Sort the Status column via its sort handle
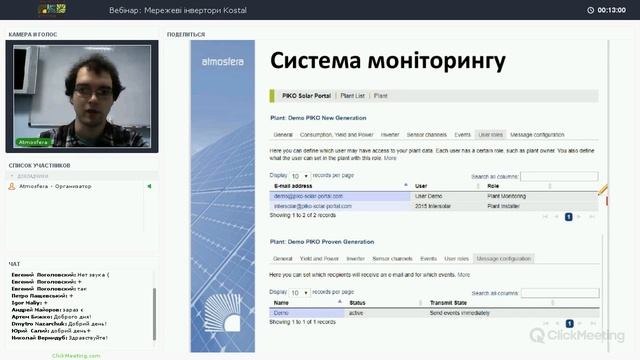The height and width of the screenshot is (360, 640). tap(420, 303)
